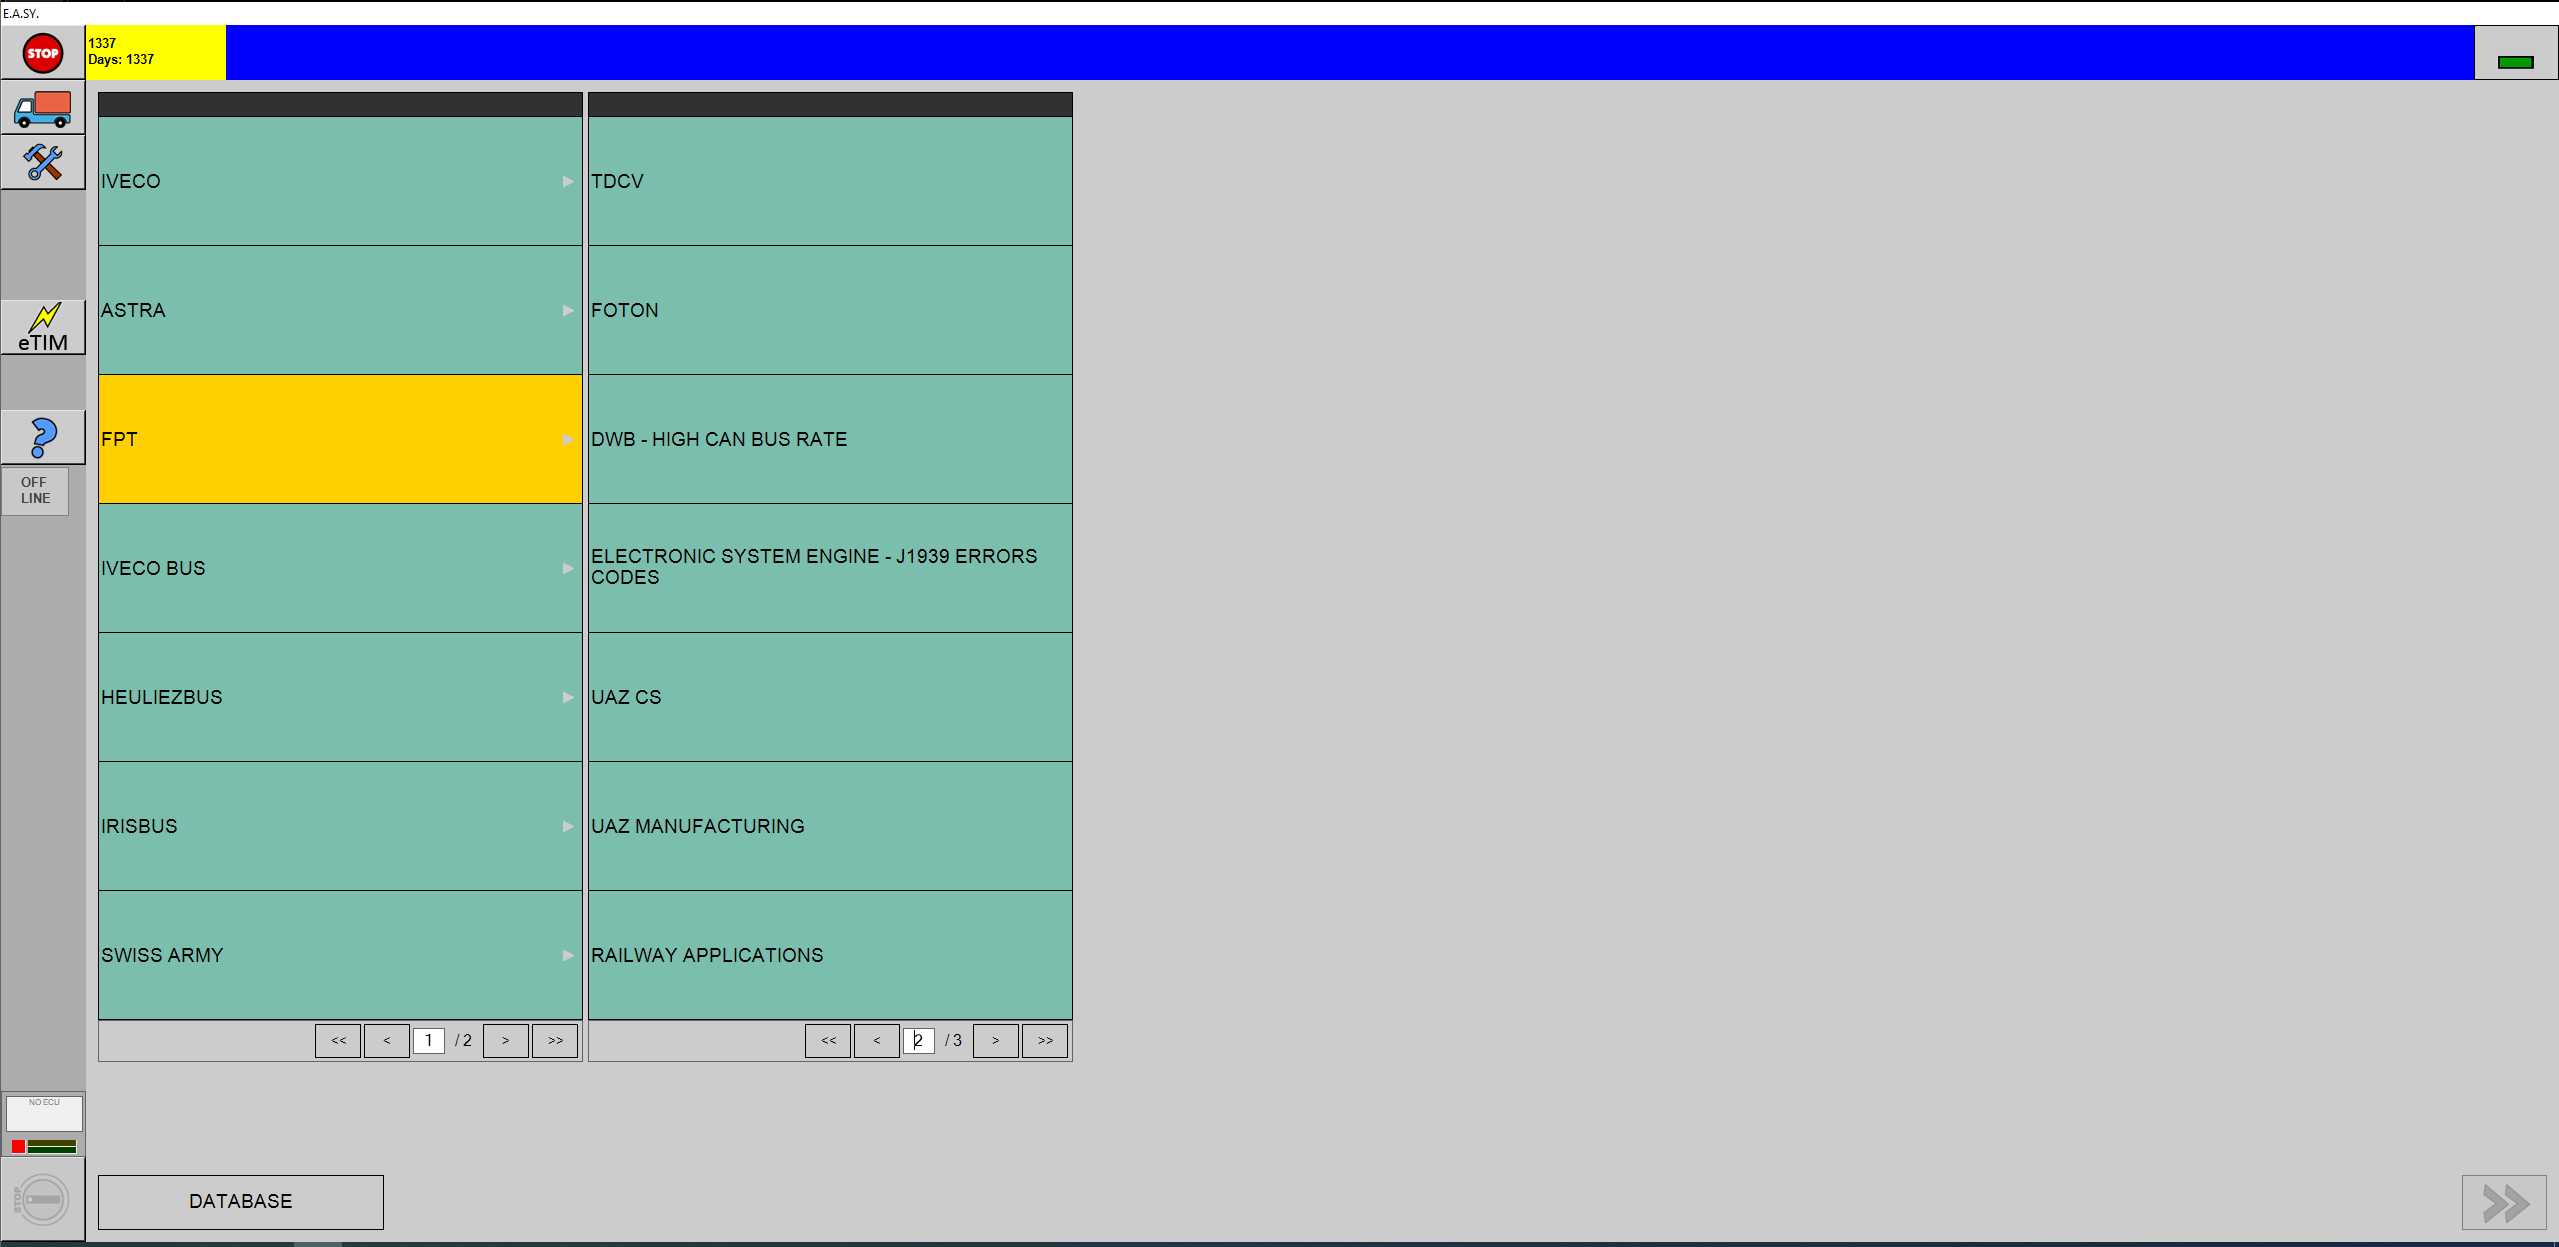Click the greyed-out ignition key STOP icon
The image size is (2559, 1247).
click(x=42, y=1199)
